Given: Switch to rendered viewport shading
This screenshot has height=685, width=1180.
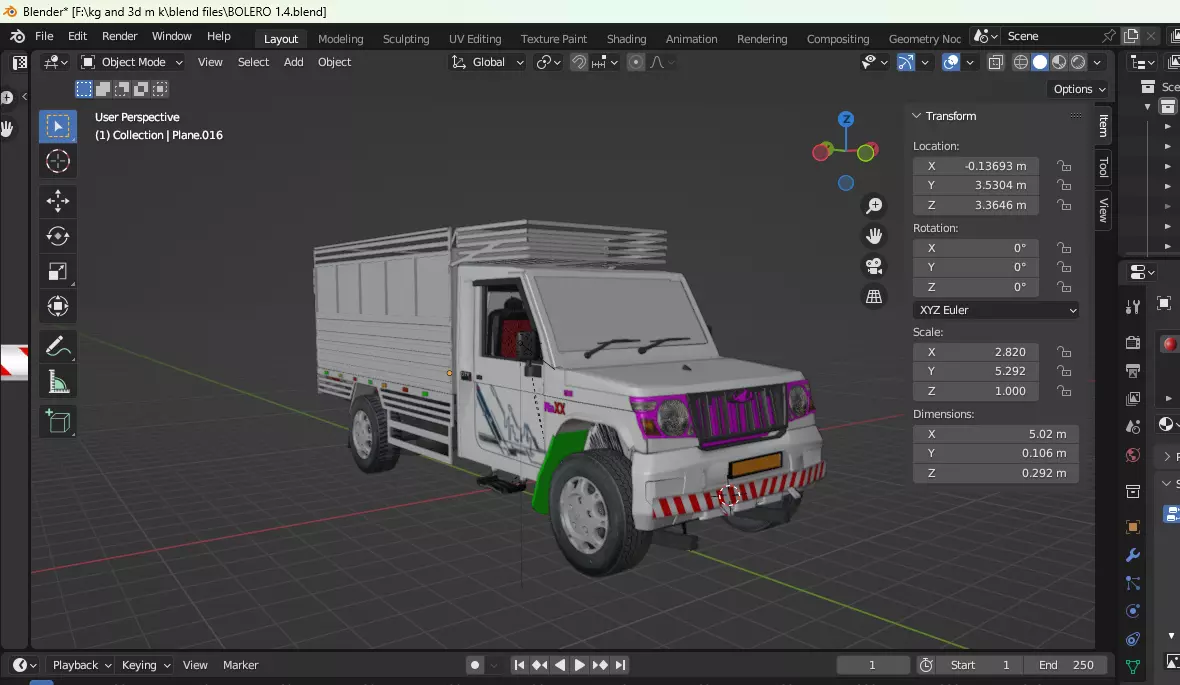Looking at the screenshot, I should tap(1078, 62).
